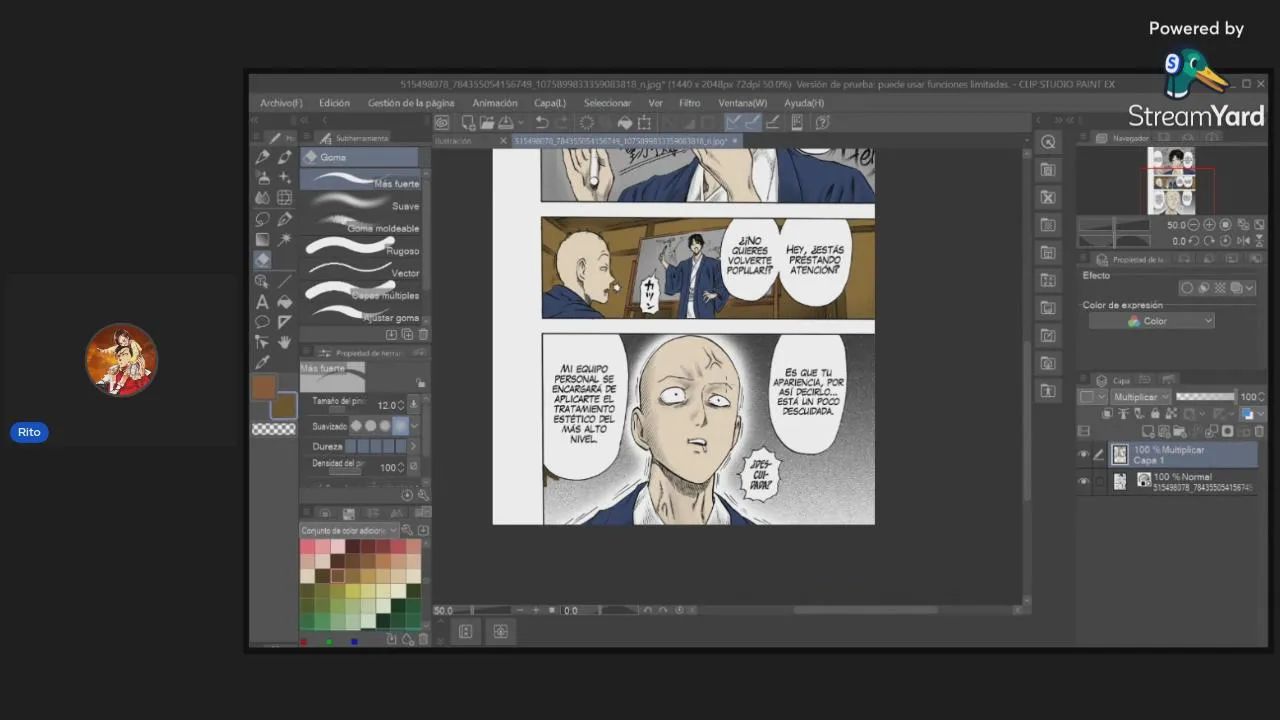
Task: Delete layer using trash icon in Layer panel
Action: point(1259,431)
